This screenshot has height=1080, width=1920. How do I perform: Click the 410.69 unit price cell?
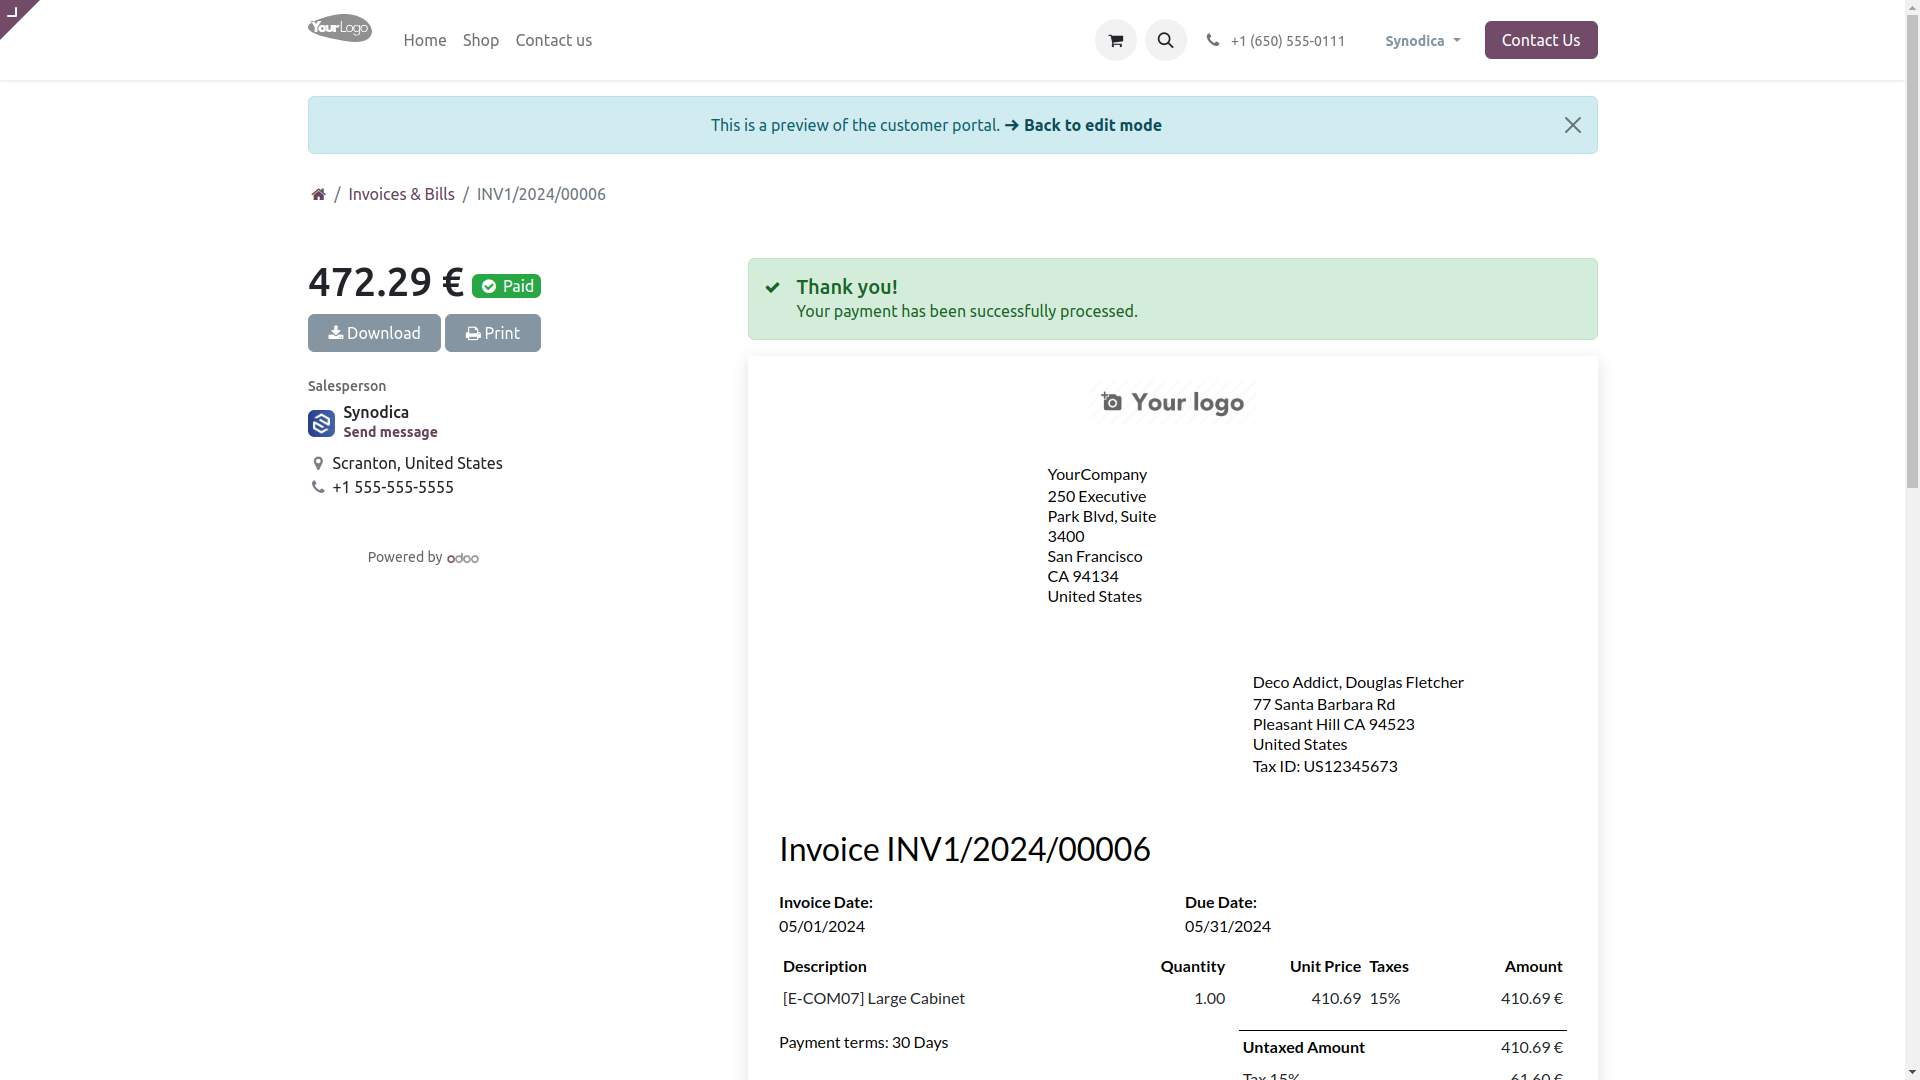1336,998
